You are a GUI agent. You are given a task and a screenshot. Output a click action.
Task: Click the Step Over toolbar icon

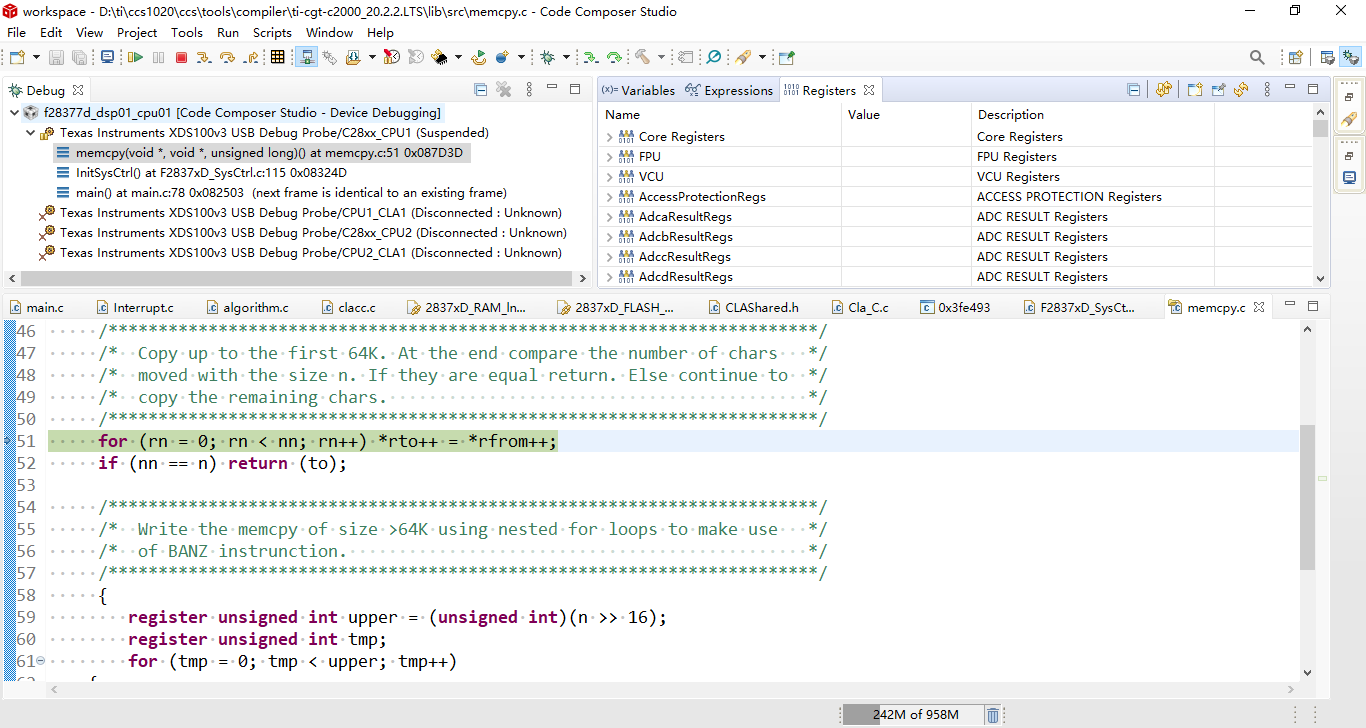pyautogui.click(x=227, y=58)
